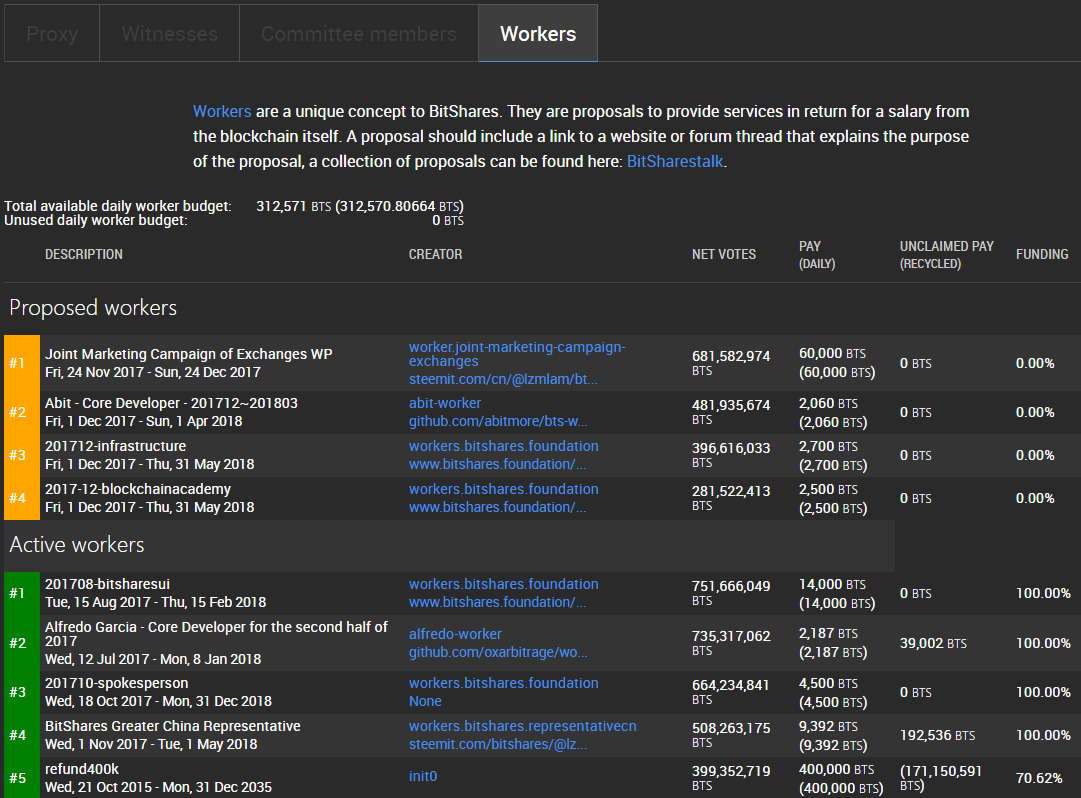Select '2017-12-blockchainacademy' description
This screenshot has height=798, width=1081.
(138, 489)
